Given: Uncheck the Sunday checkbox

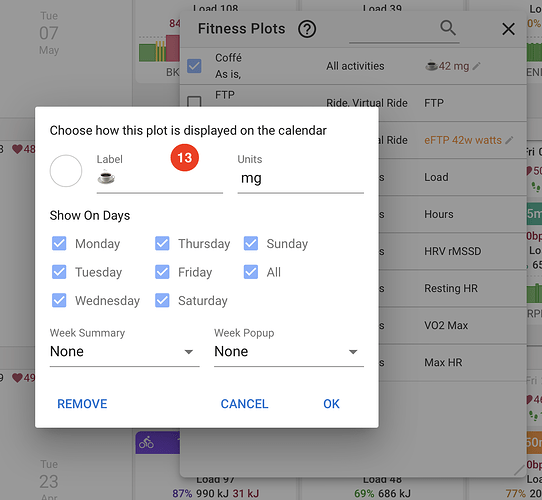Looking at the screenshot, I should point(251,243).
